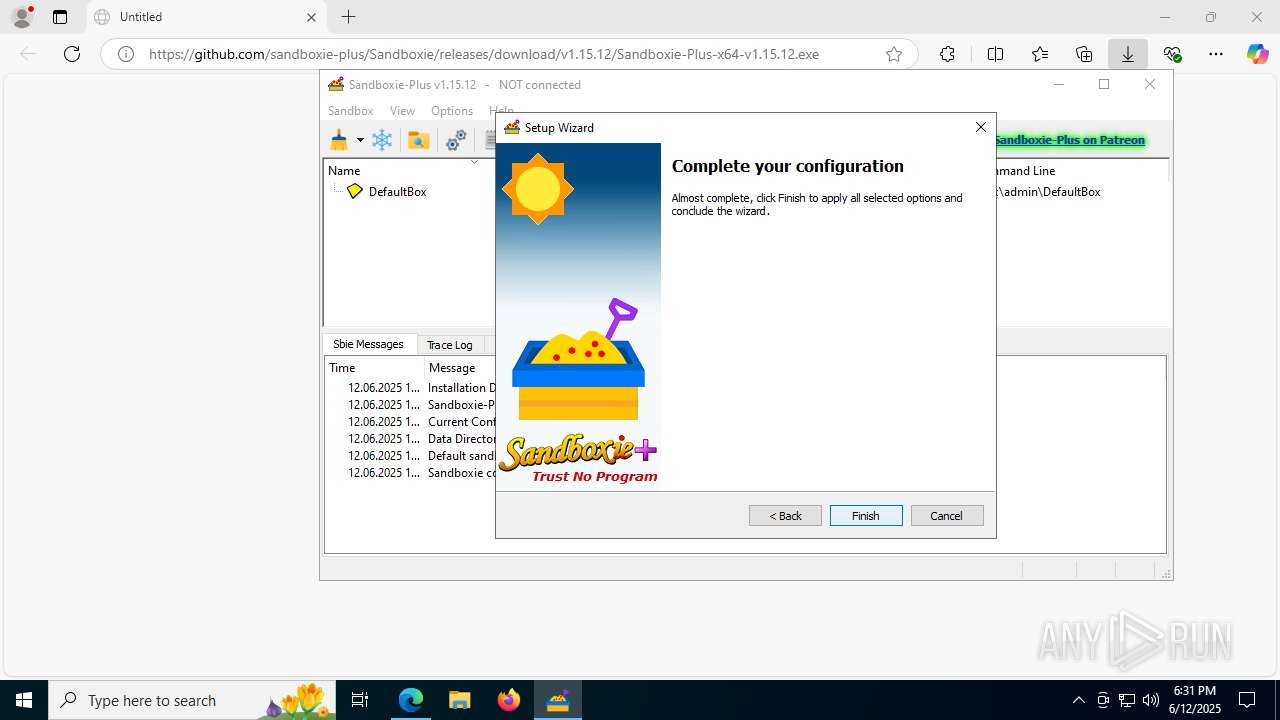Screen dimensions: 1280x720
Task: Go Back in the Setup Wizard
Action: 785,516
